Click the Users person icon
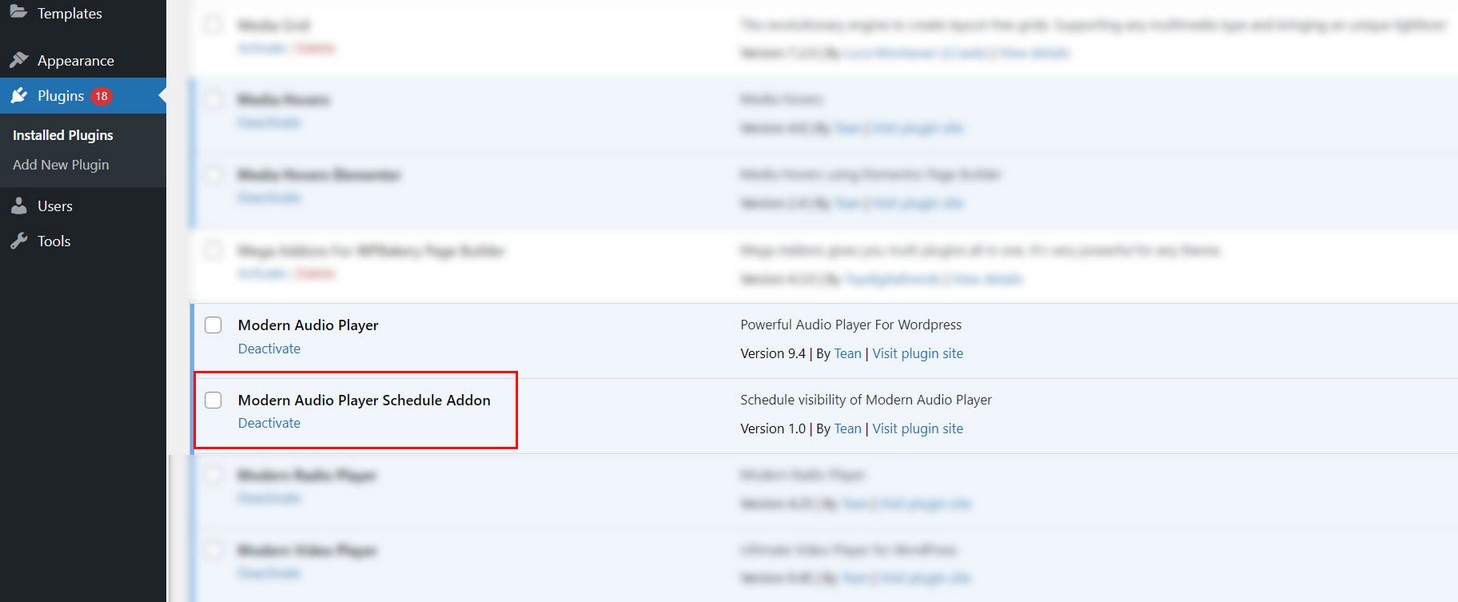Screen dimensions: 1458x602 pyautogui.click(x=18, y=206)
